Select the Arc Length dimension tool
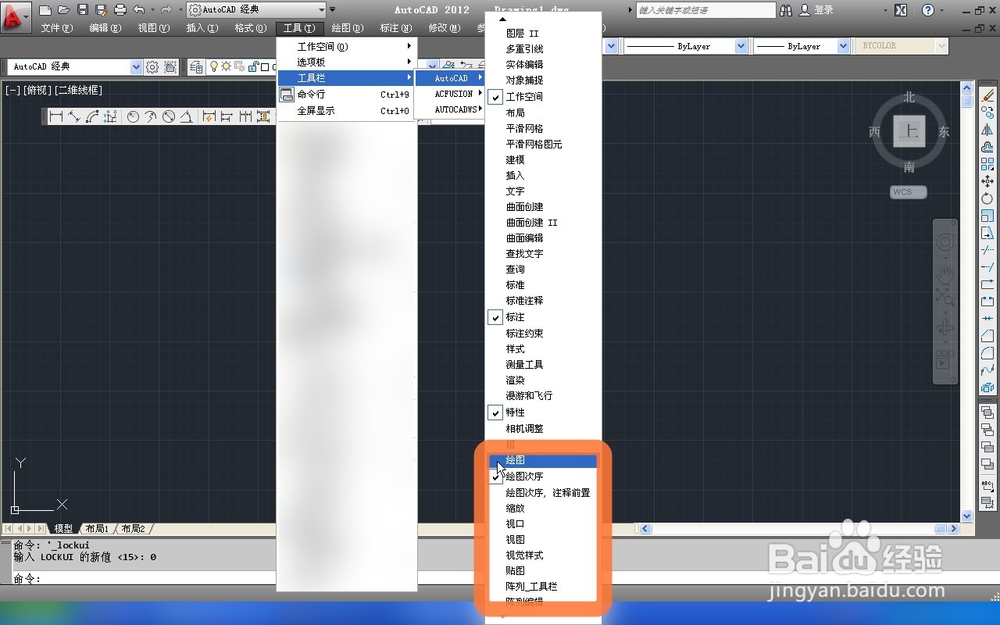Screen dimensions: 1000x625 [92, 116]
